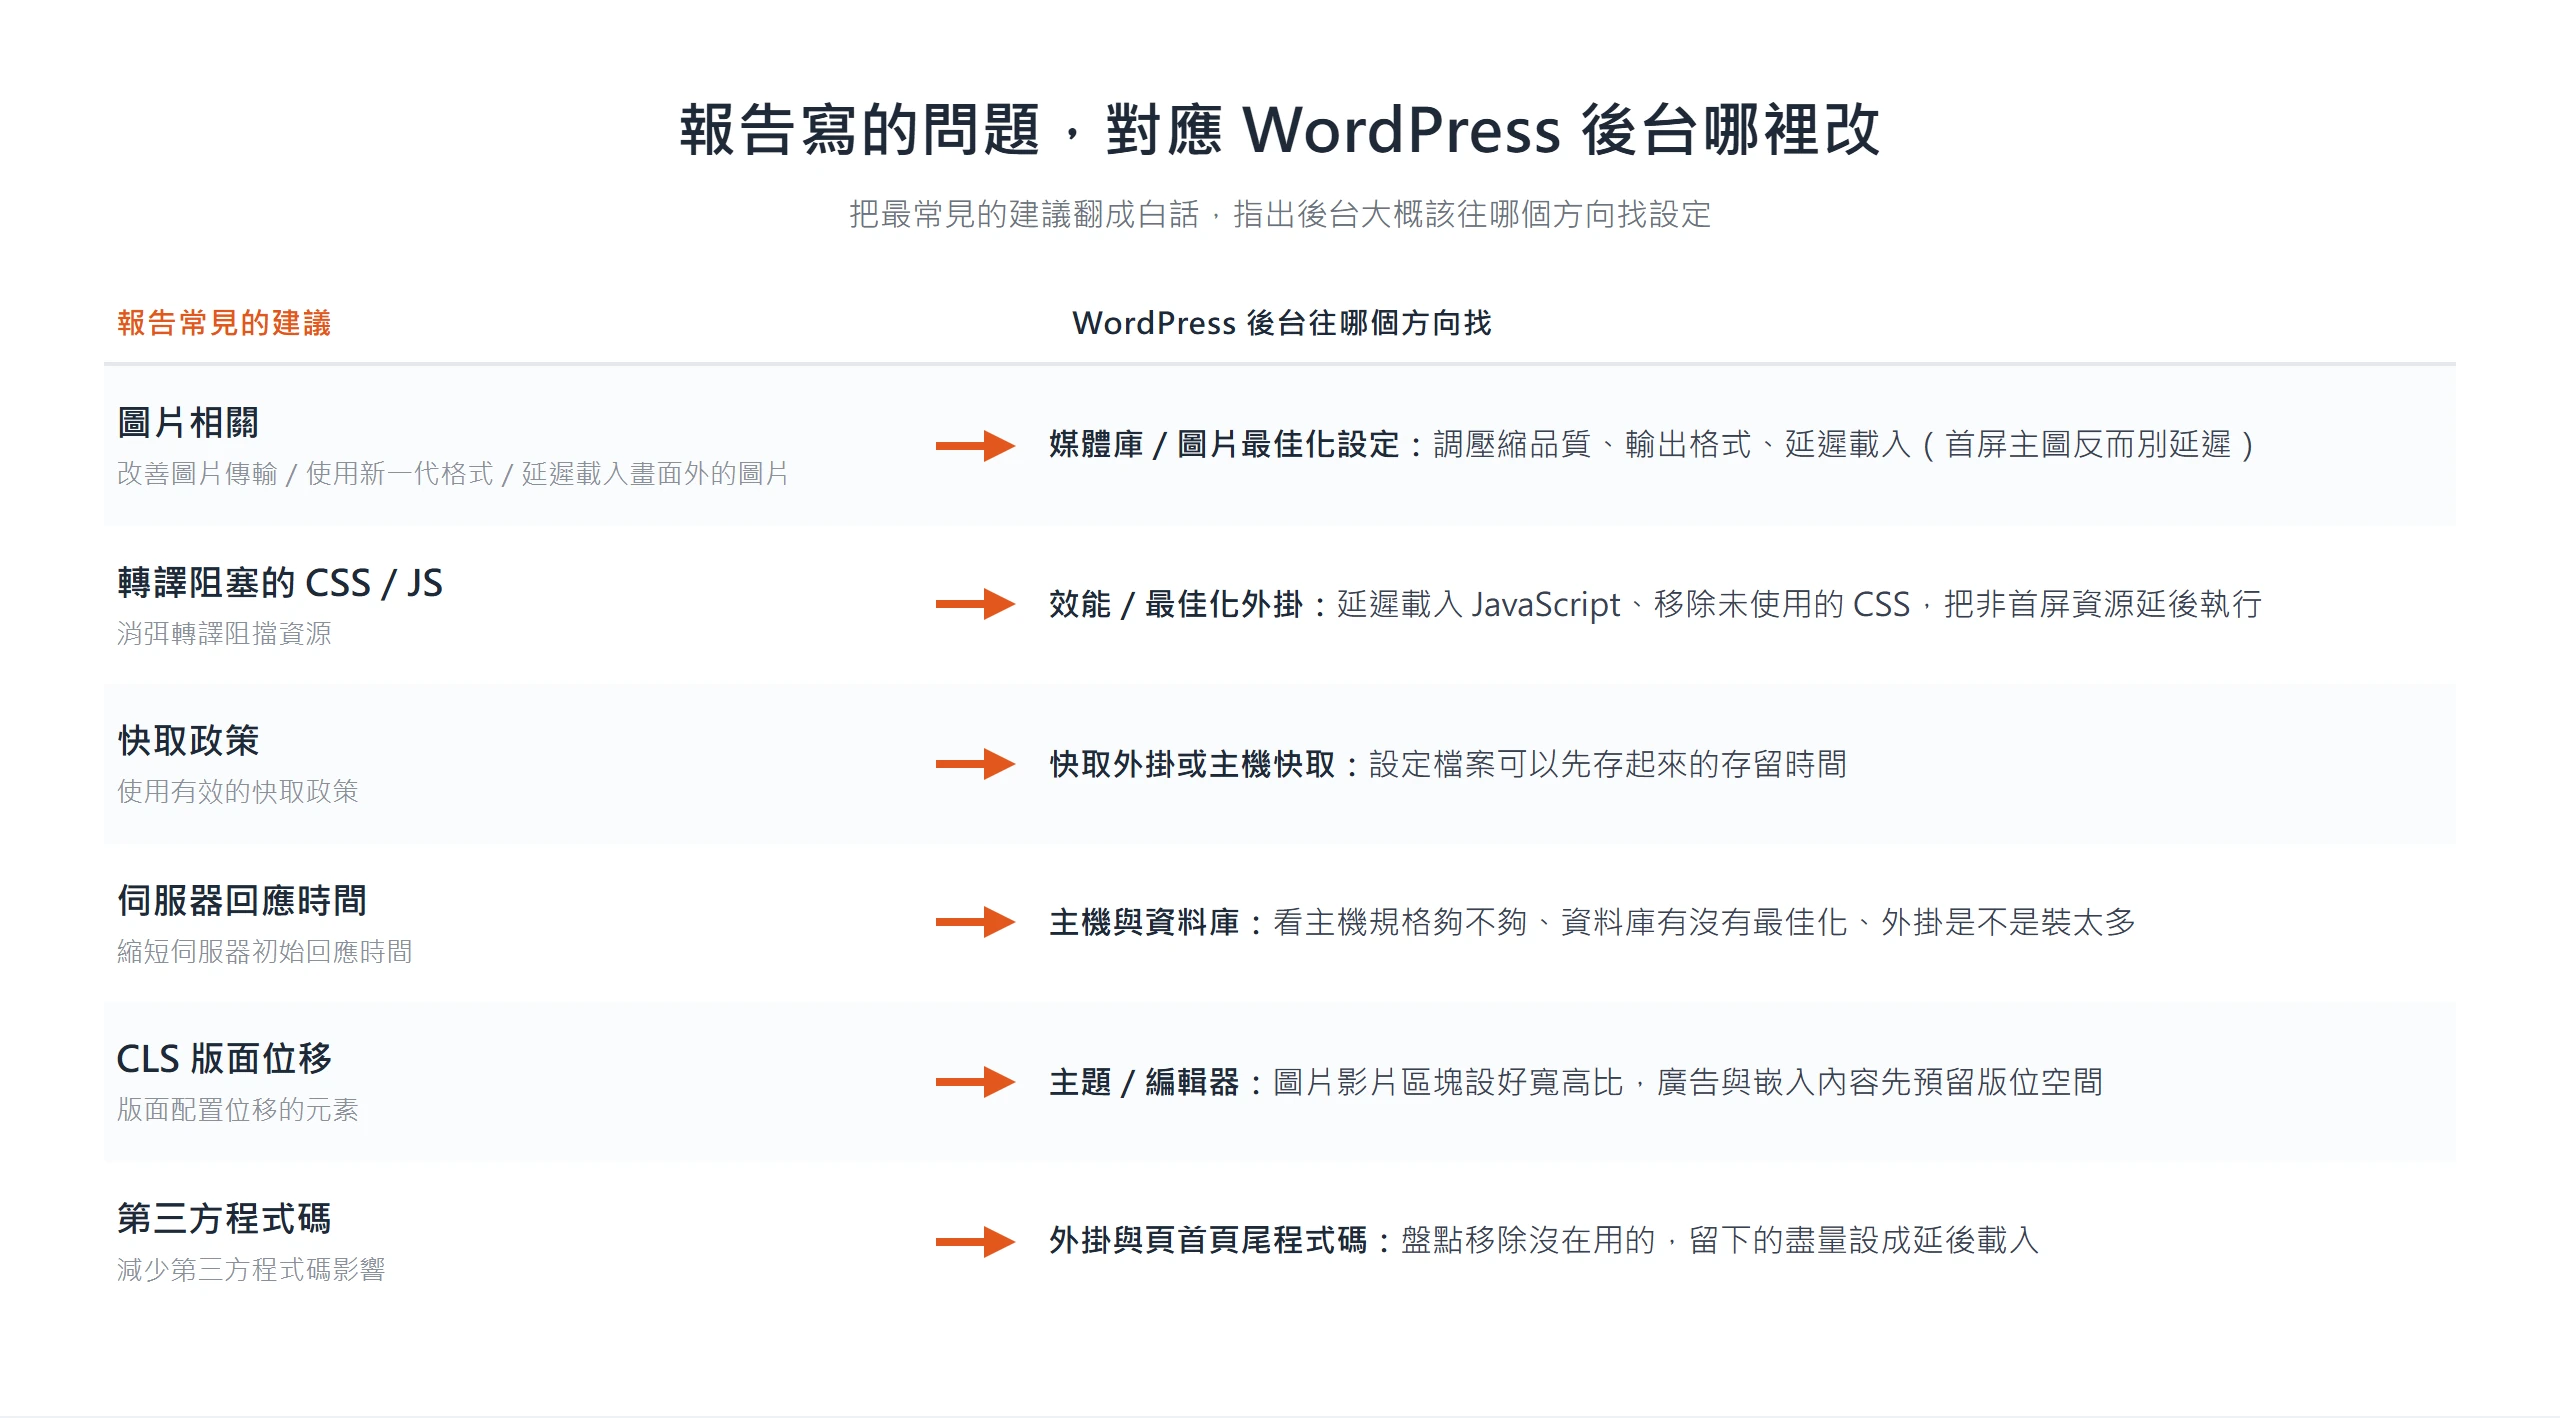Click the text 外掛與頁首頁尾程式碼
The height and width of the screenshot is (1418, 2560).
1208,1241
